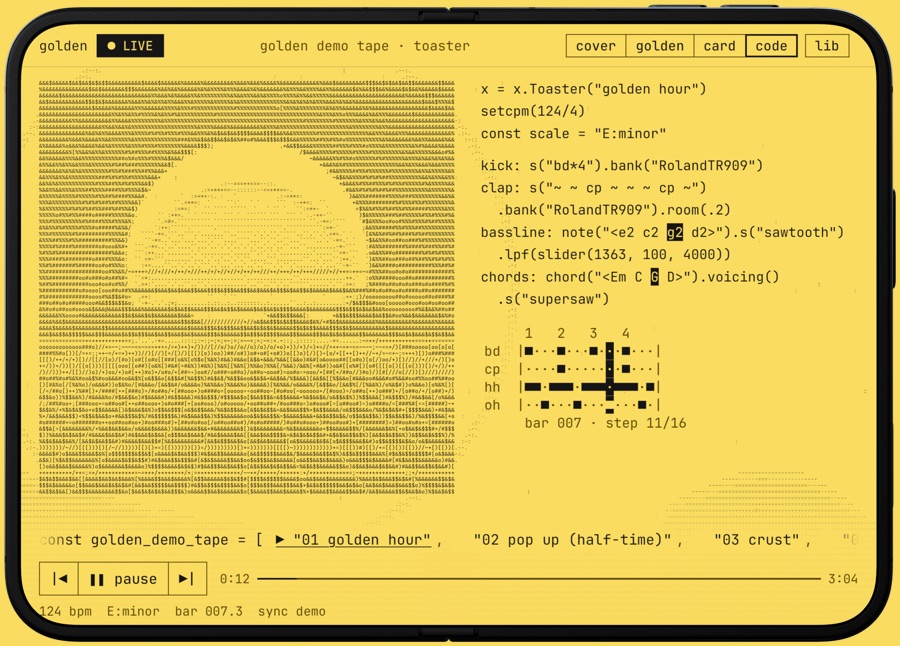Switch to the cover tab
Screen dimensions: 900x646
596,46
